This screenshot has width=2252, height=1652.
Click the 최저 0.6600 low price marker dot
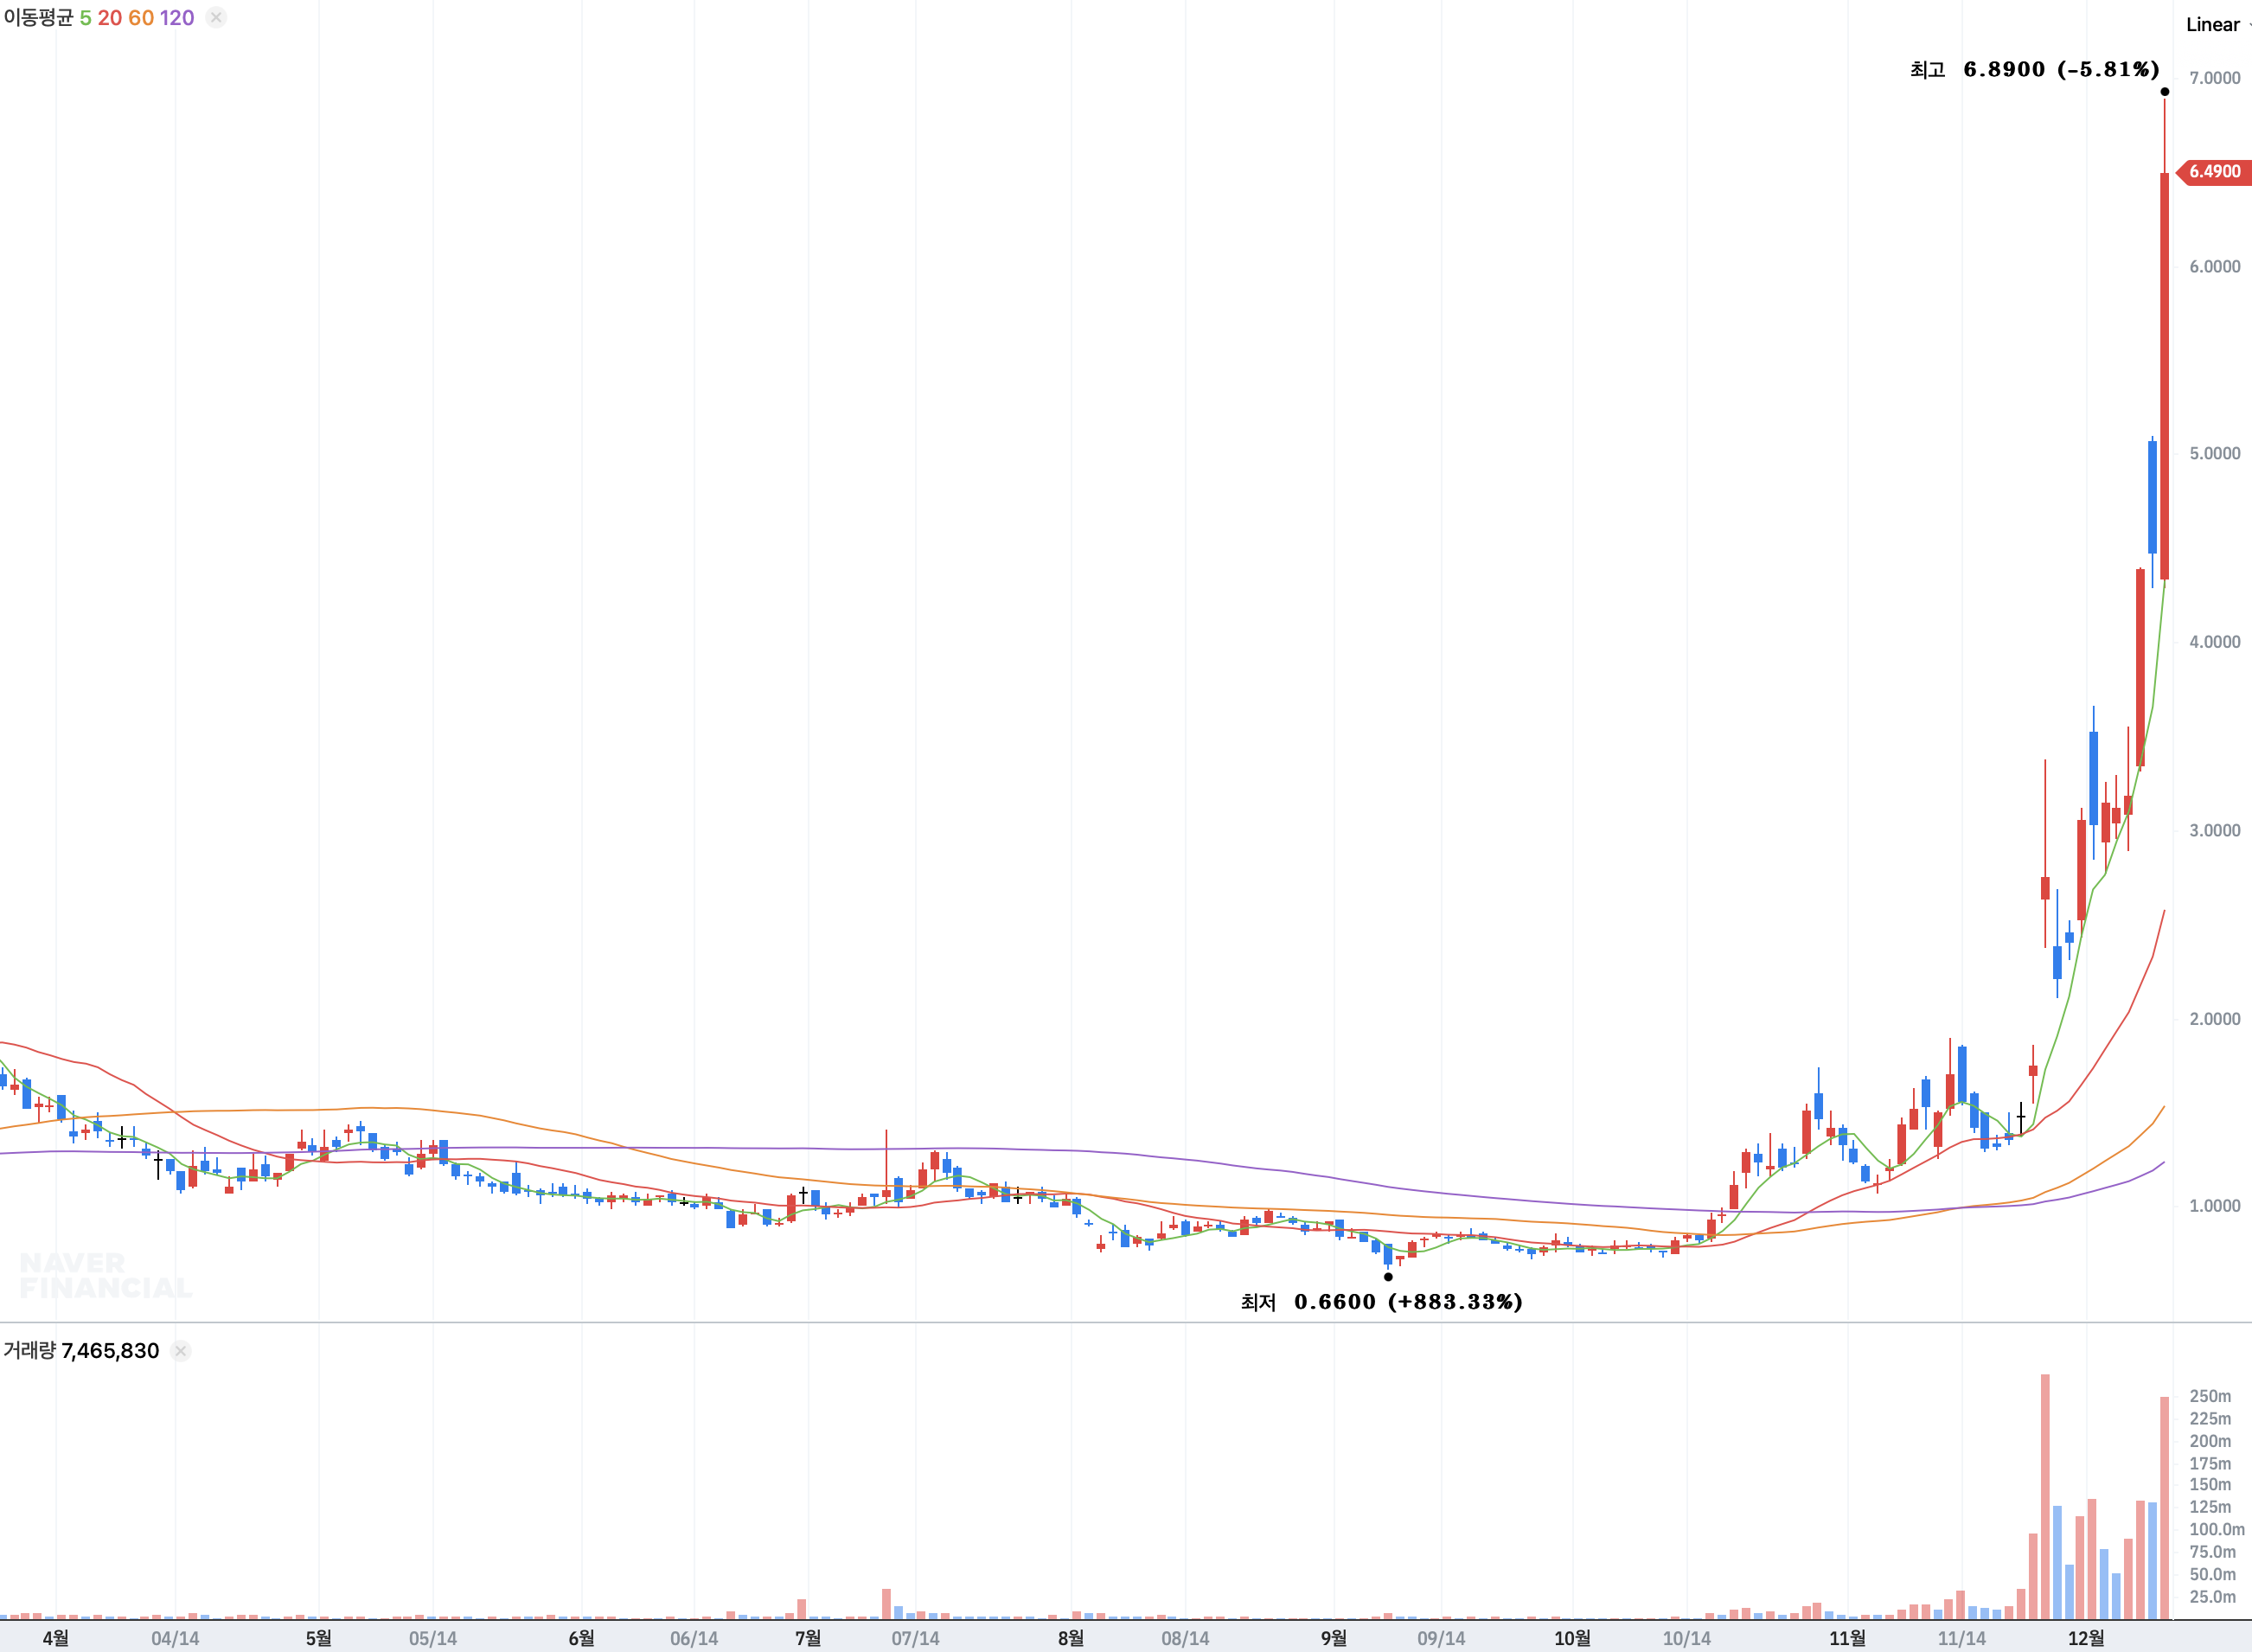pos(1388,1277)
